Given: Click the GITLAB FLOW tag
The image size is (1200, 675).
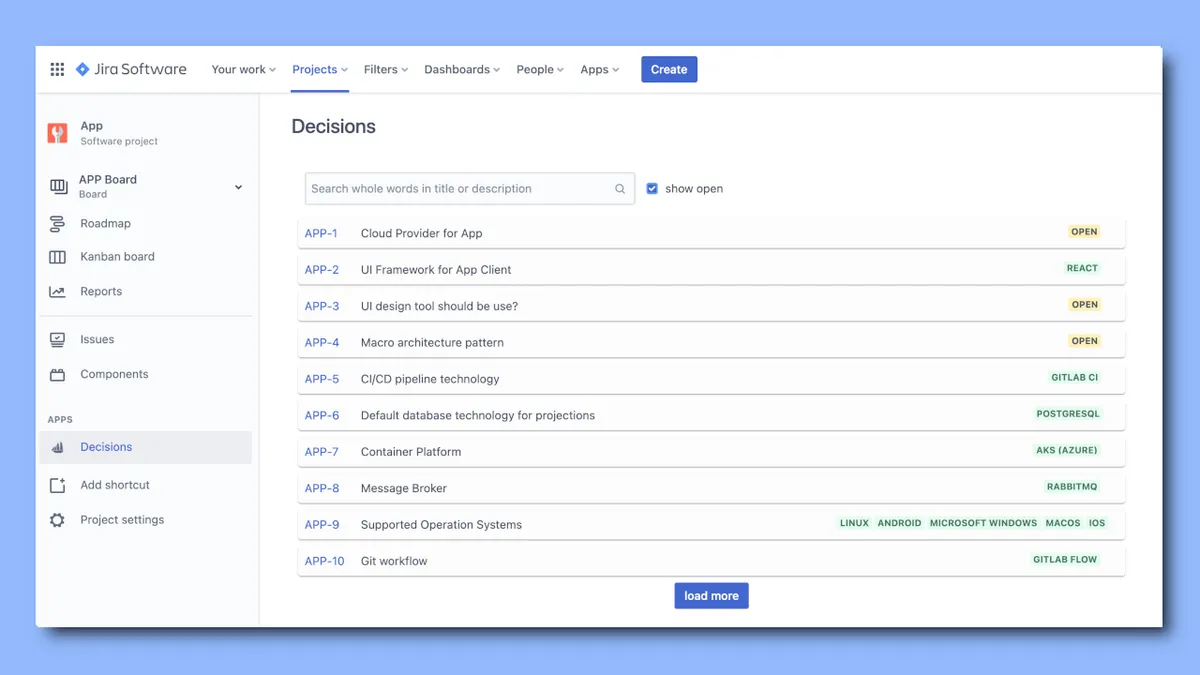Looking at the screenshot, I should (1065, 560).
